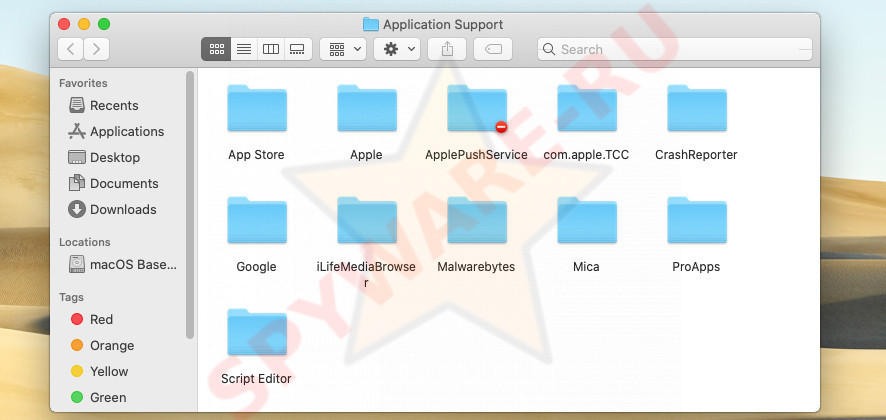Select the ApplePushService folder
Screen dimensions: 886x420
click(x=477, y=109)
